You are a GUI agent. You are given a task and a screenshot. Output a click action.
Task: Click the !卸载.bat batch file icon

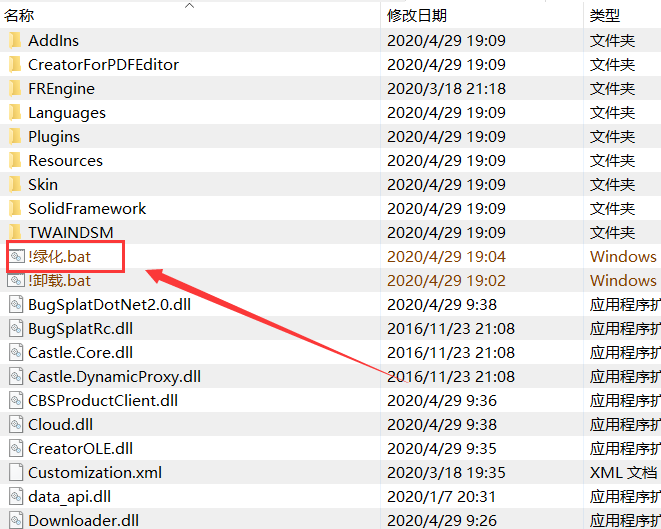(16, 281)
